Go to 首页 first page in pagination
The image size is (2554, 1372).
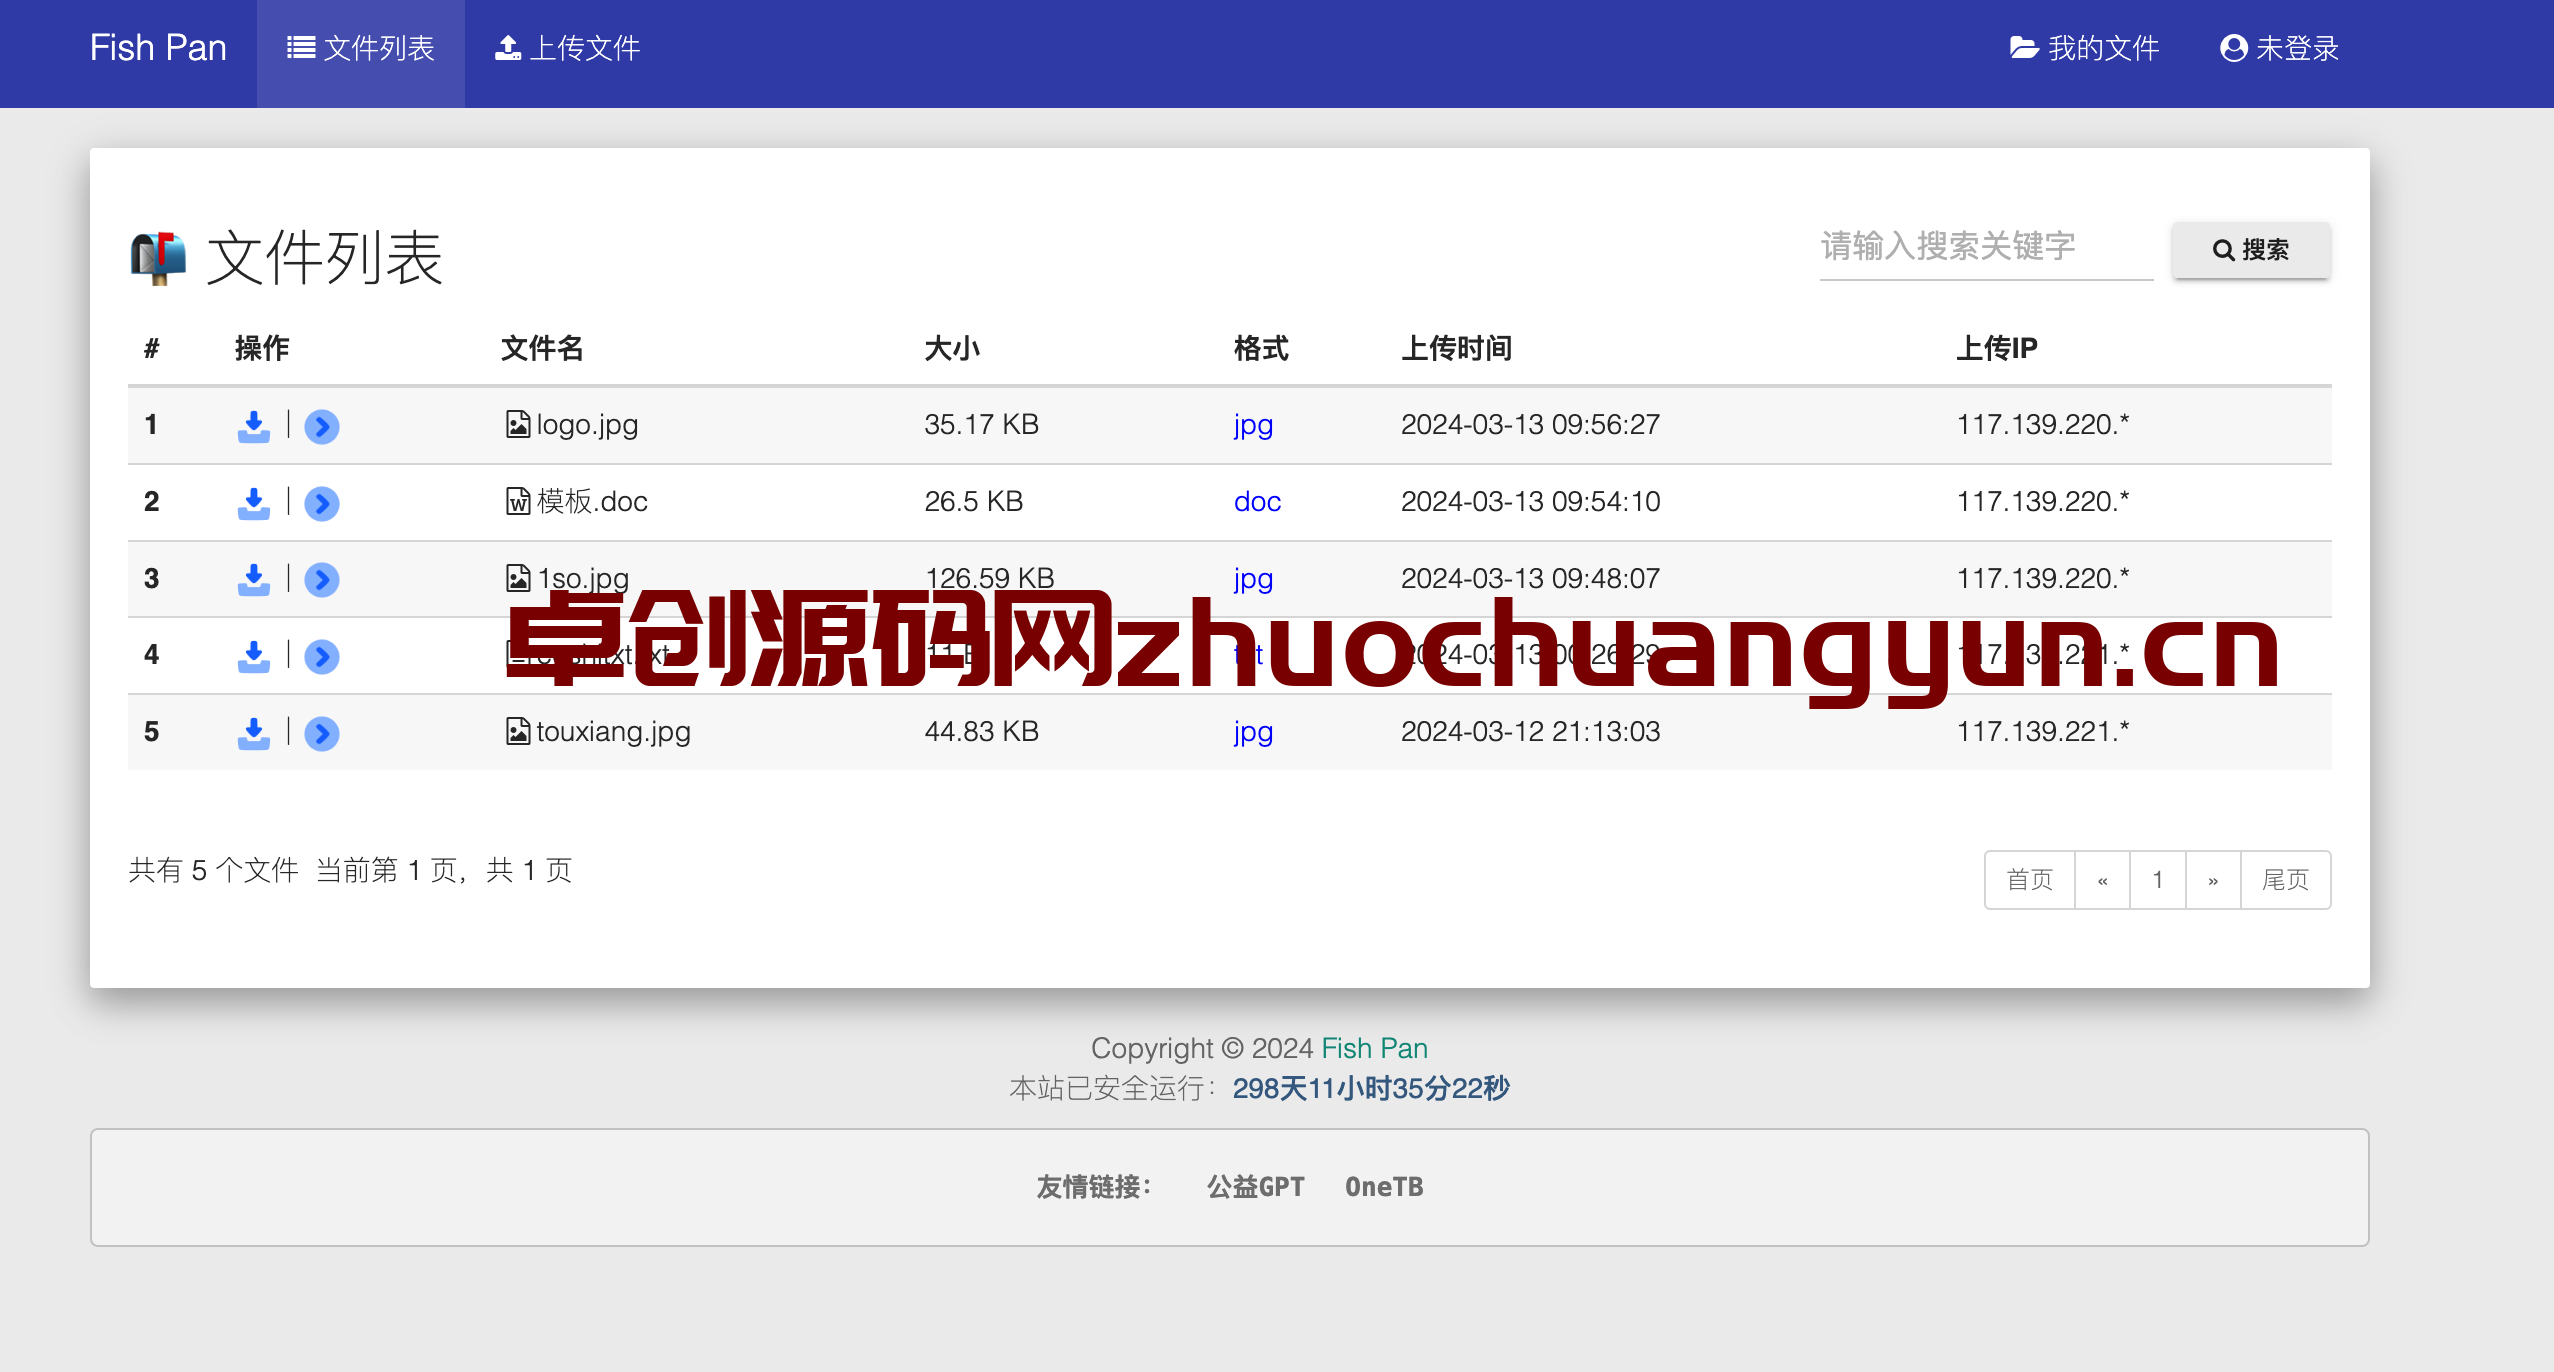click(x=2030, y=880)
